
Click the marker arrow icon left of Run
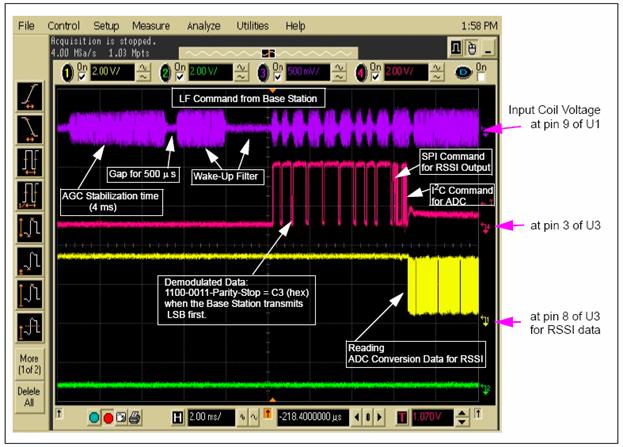59,414
